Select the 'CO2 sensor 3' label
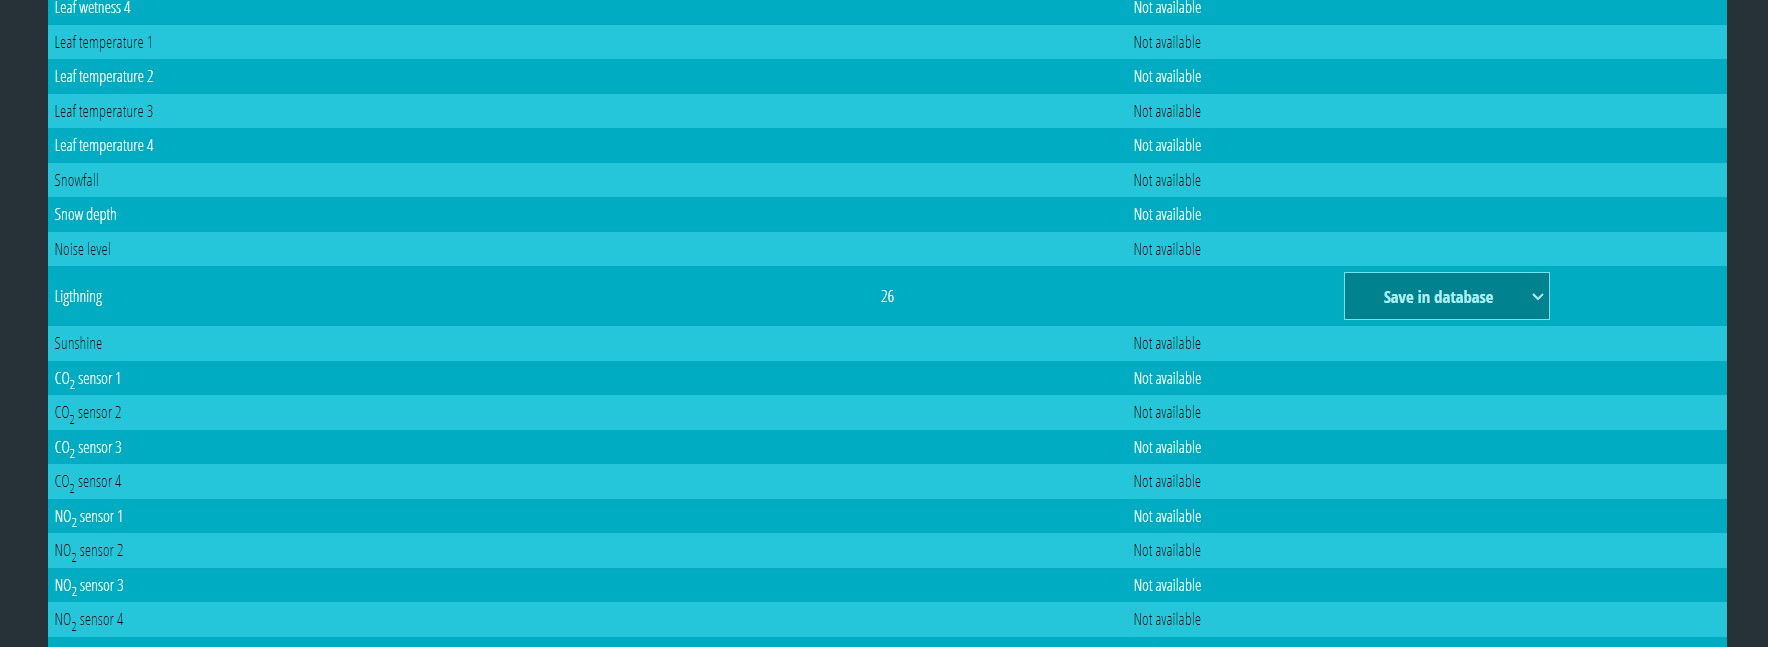This screenshot has height=647, width=1768. pyautogui.click(x=88, y=448)
